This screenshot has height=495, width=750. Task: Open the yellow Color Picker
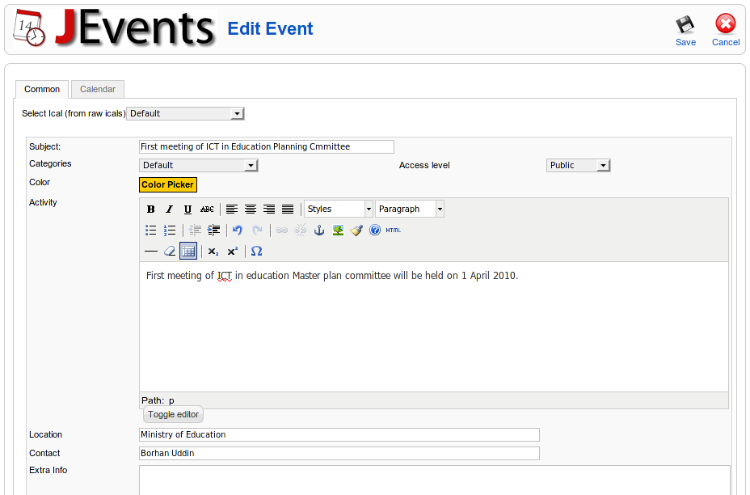coord(167,185)
